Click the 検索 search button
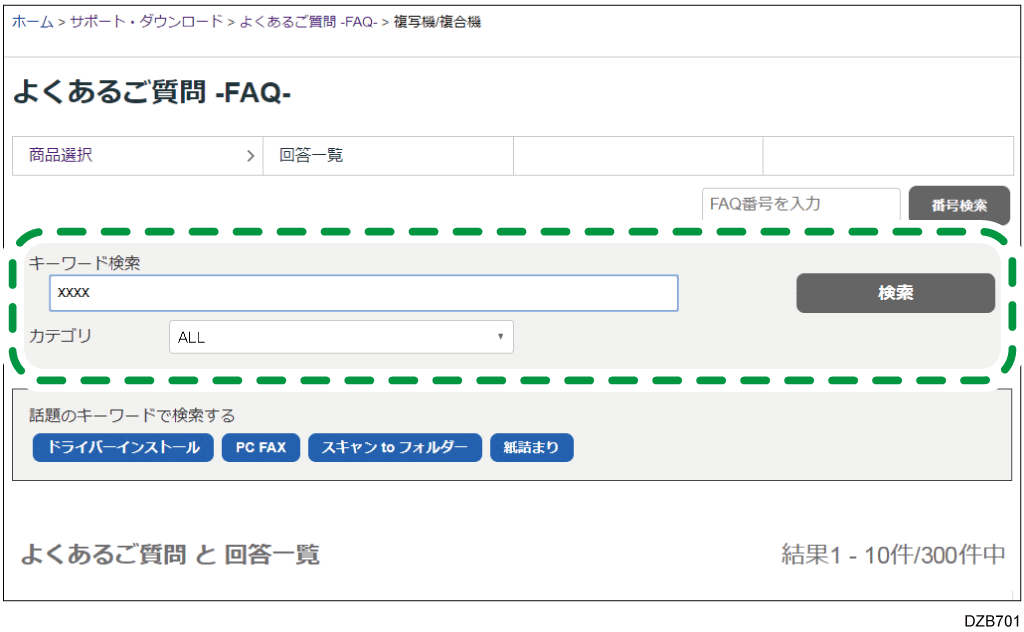Image resolution: width=1024 pixels, height=632 pixels. tap(894, 292)
